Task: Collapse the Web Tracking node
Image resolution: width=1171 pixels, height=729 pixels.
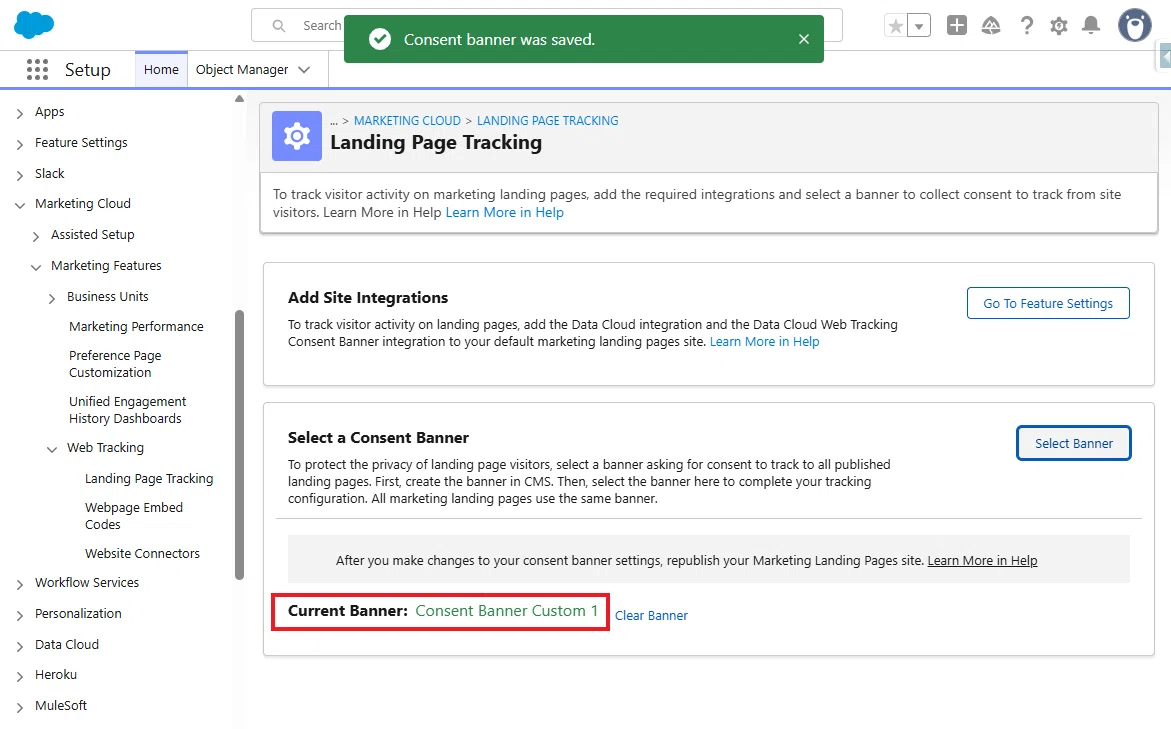Action: click(52, 449)
